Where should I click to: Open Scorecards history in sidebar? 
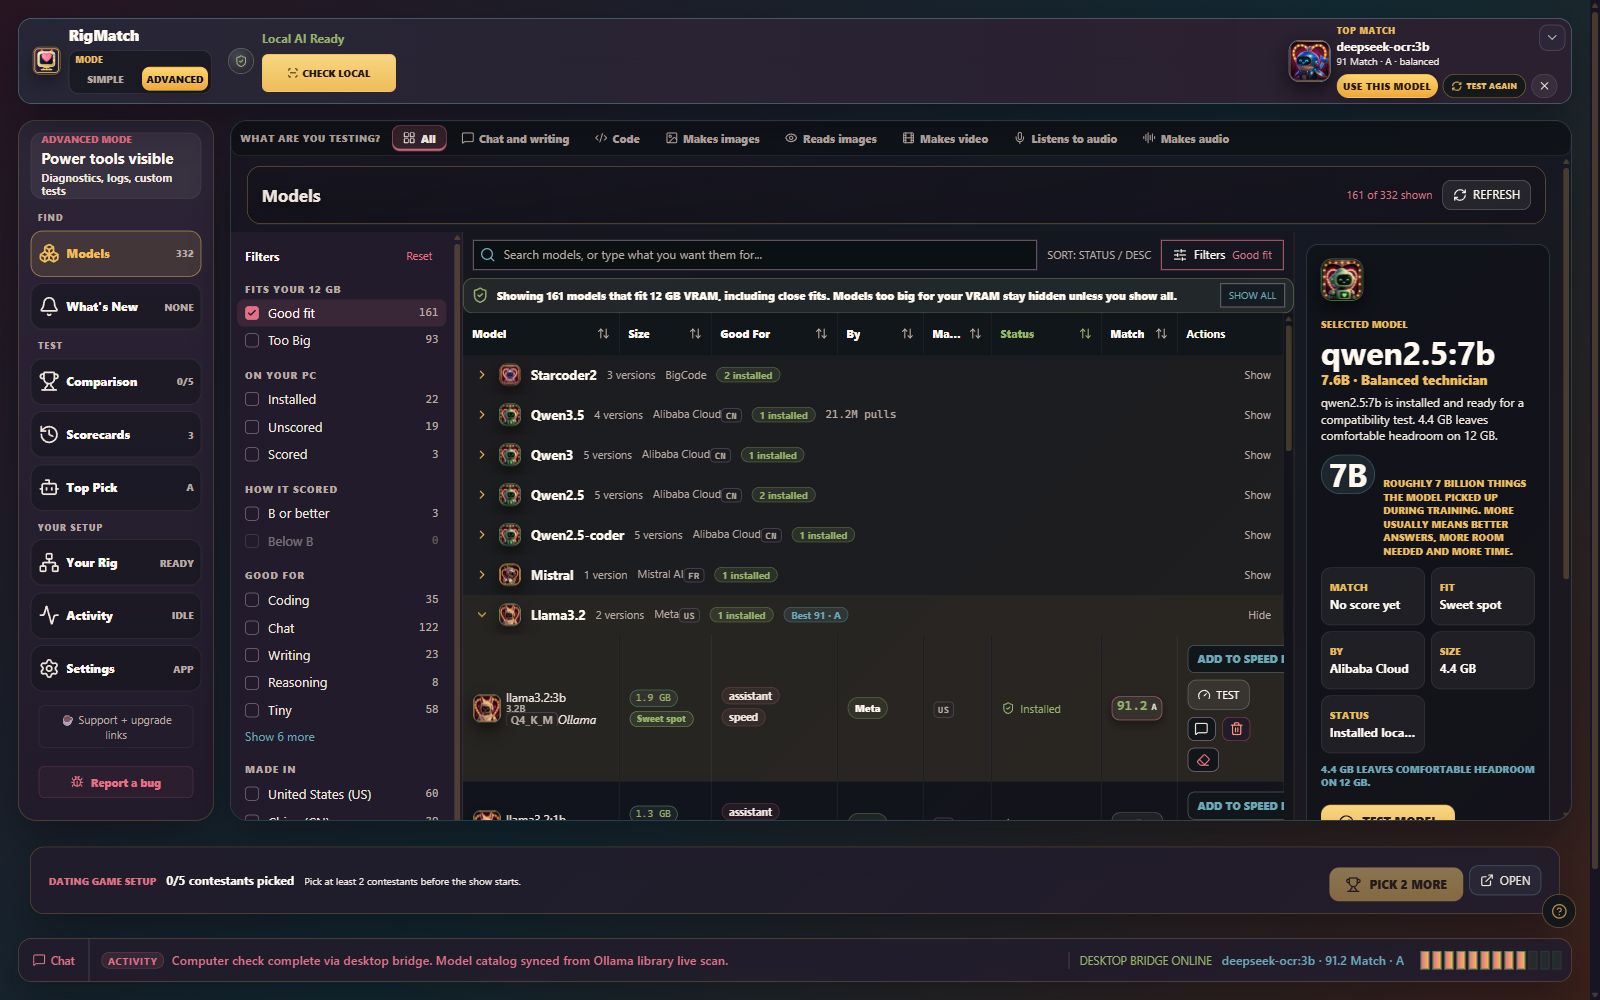click(116, 435)
